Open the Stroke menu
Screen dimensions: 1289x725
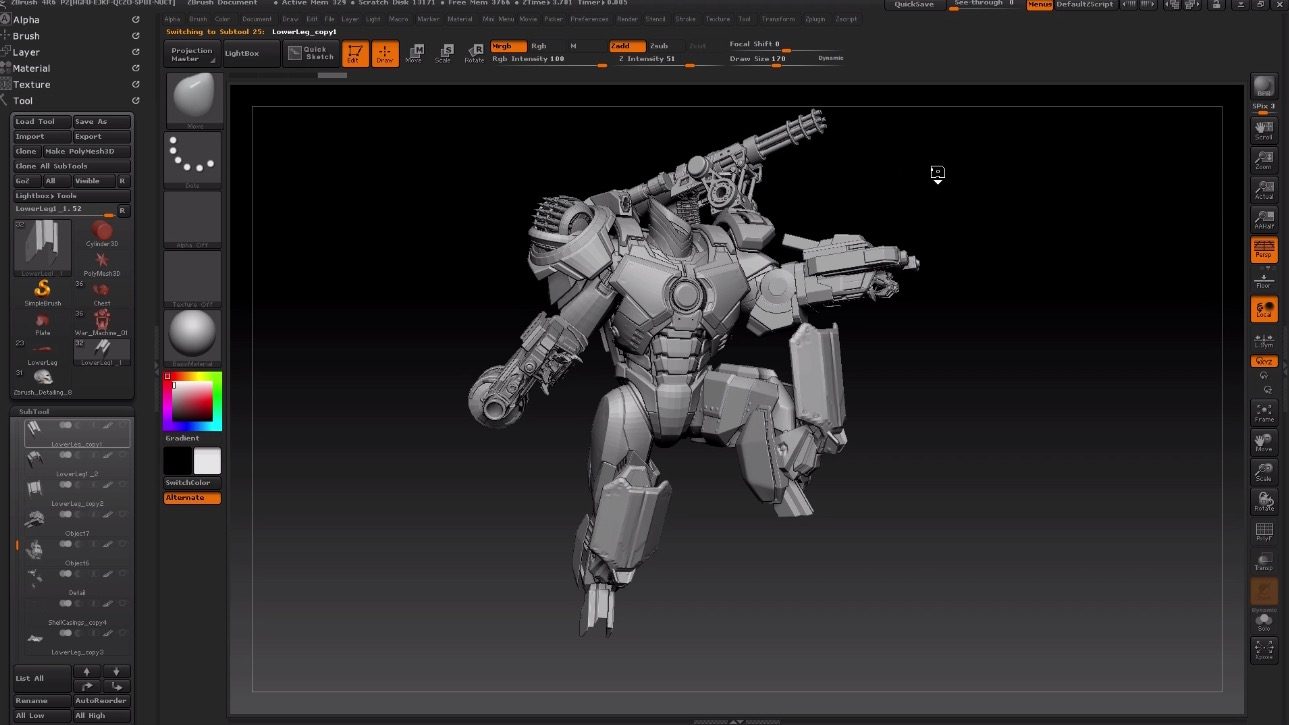coord(686,19)
